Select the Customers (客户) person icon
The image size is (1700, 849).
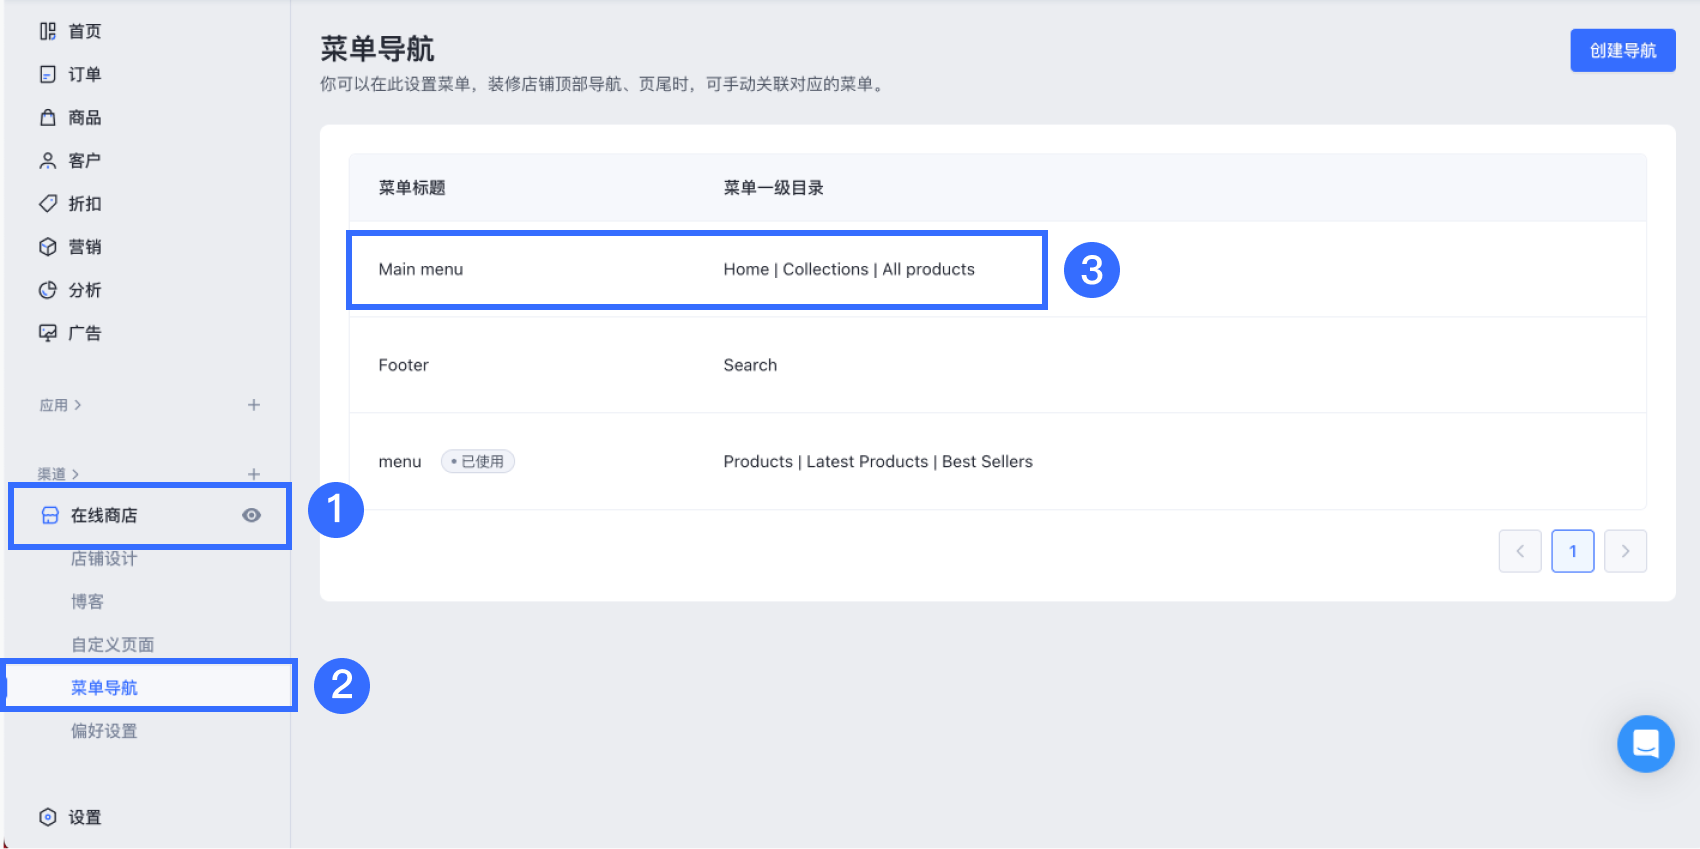(48, 161)
